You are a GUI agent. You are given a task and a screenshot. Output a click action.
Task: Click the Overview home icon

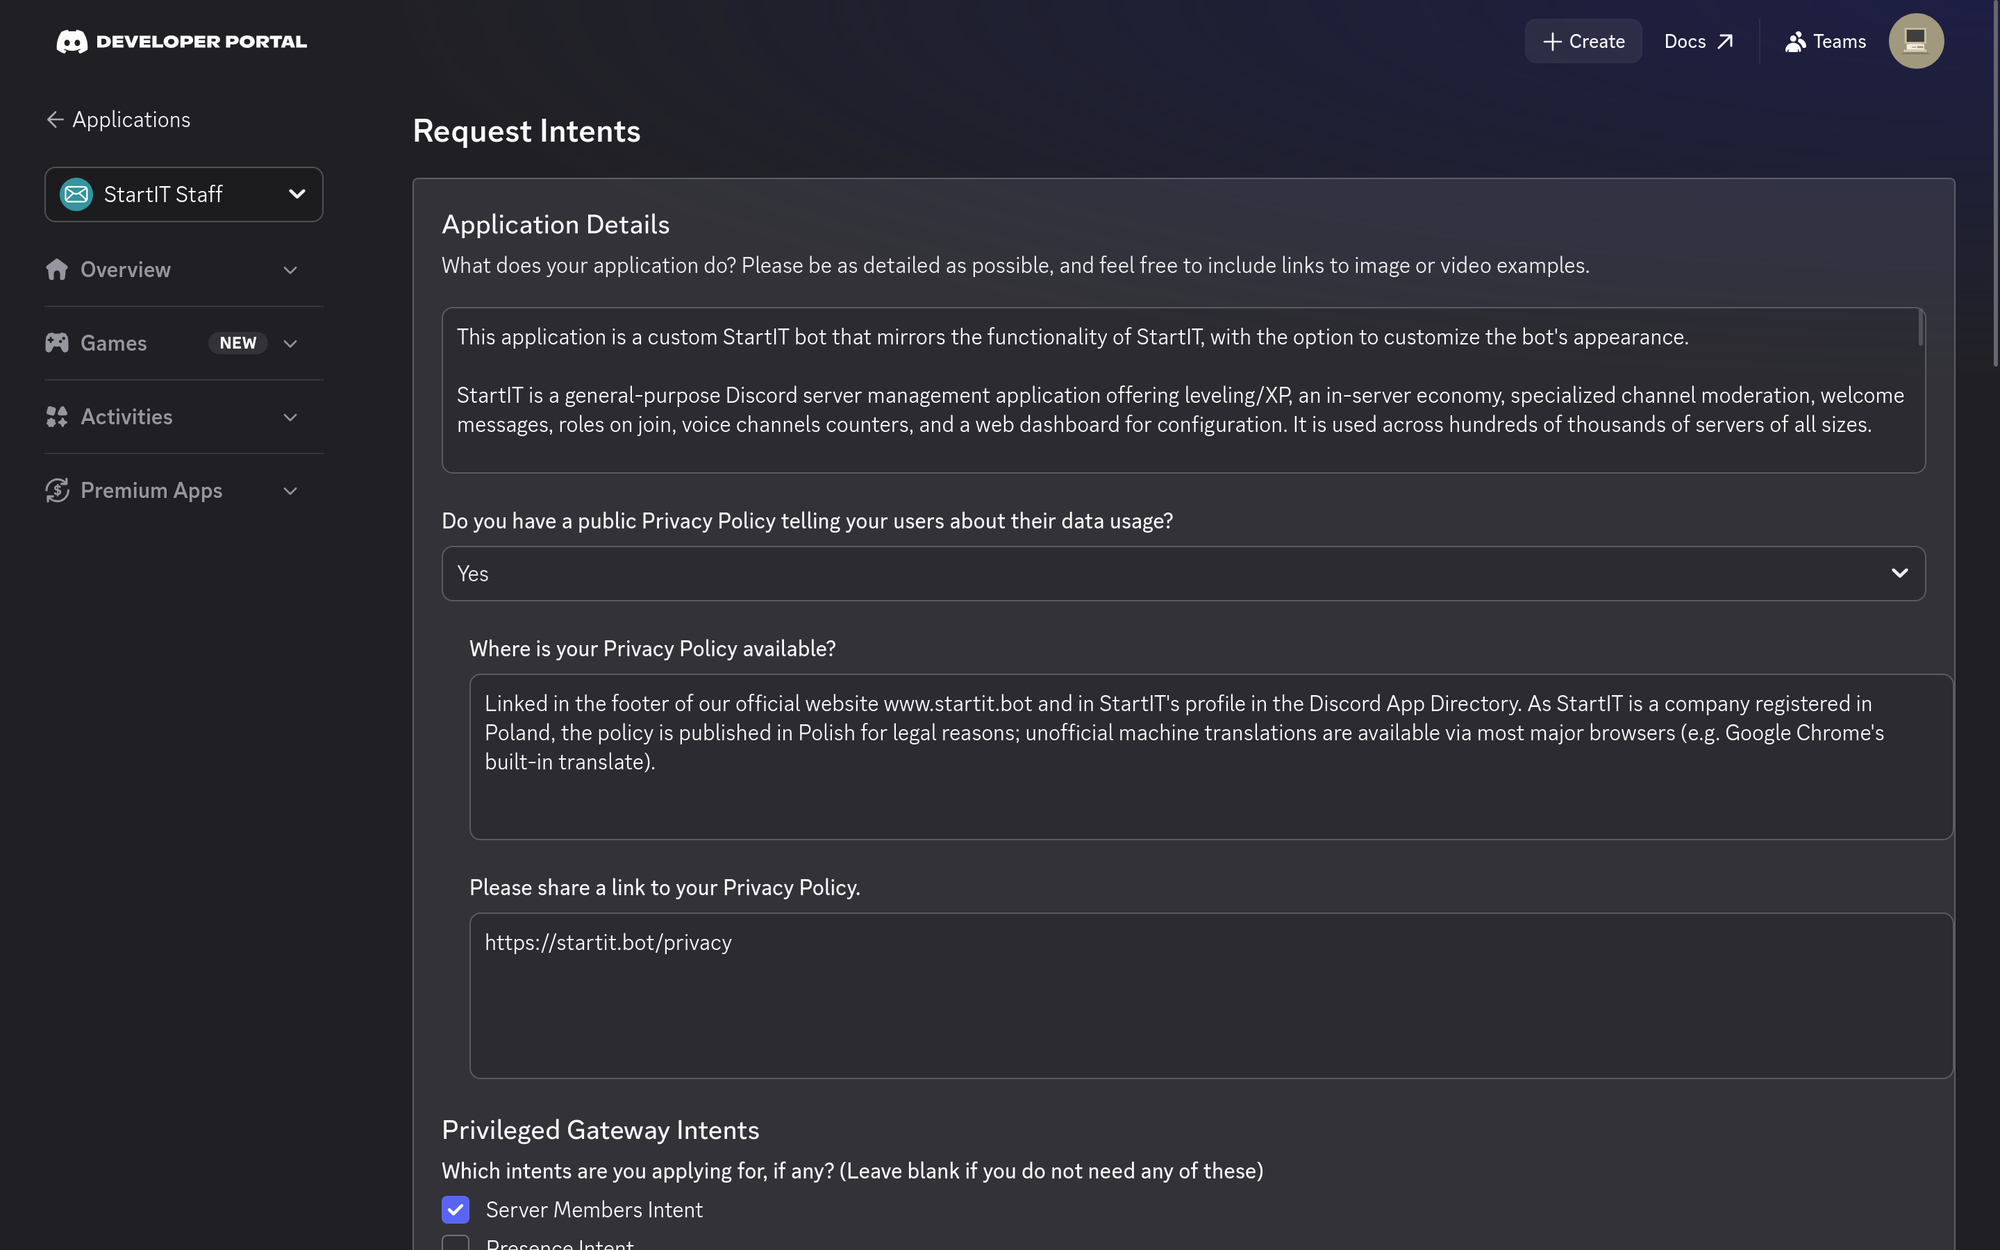pyautogui.click(x=57, y=270)
